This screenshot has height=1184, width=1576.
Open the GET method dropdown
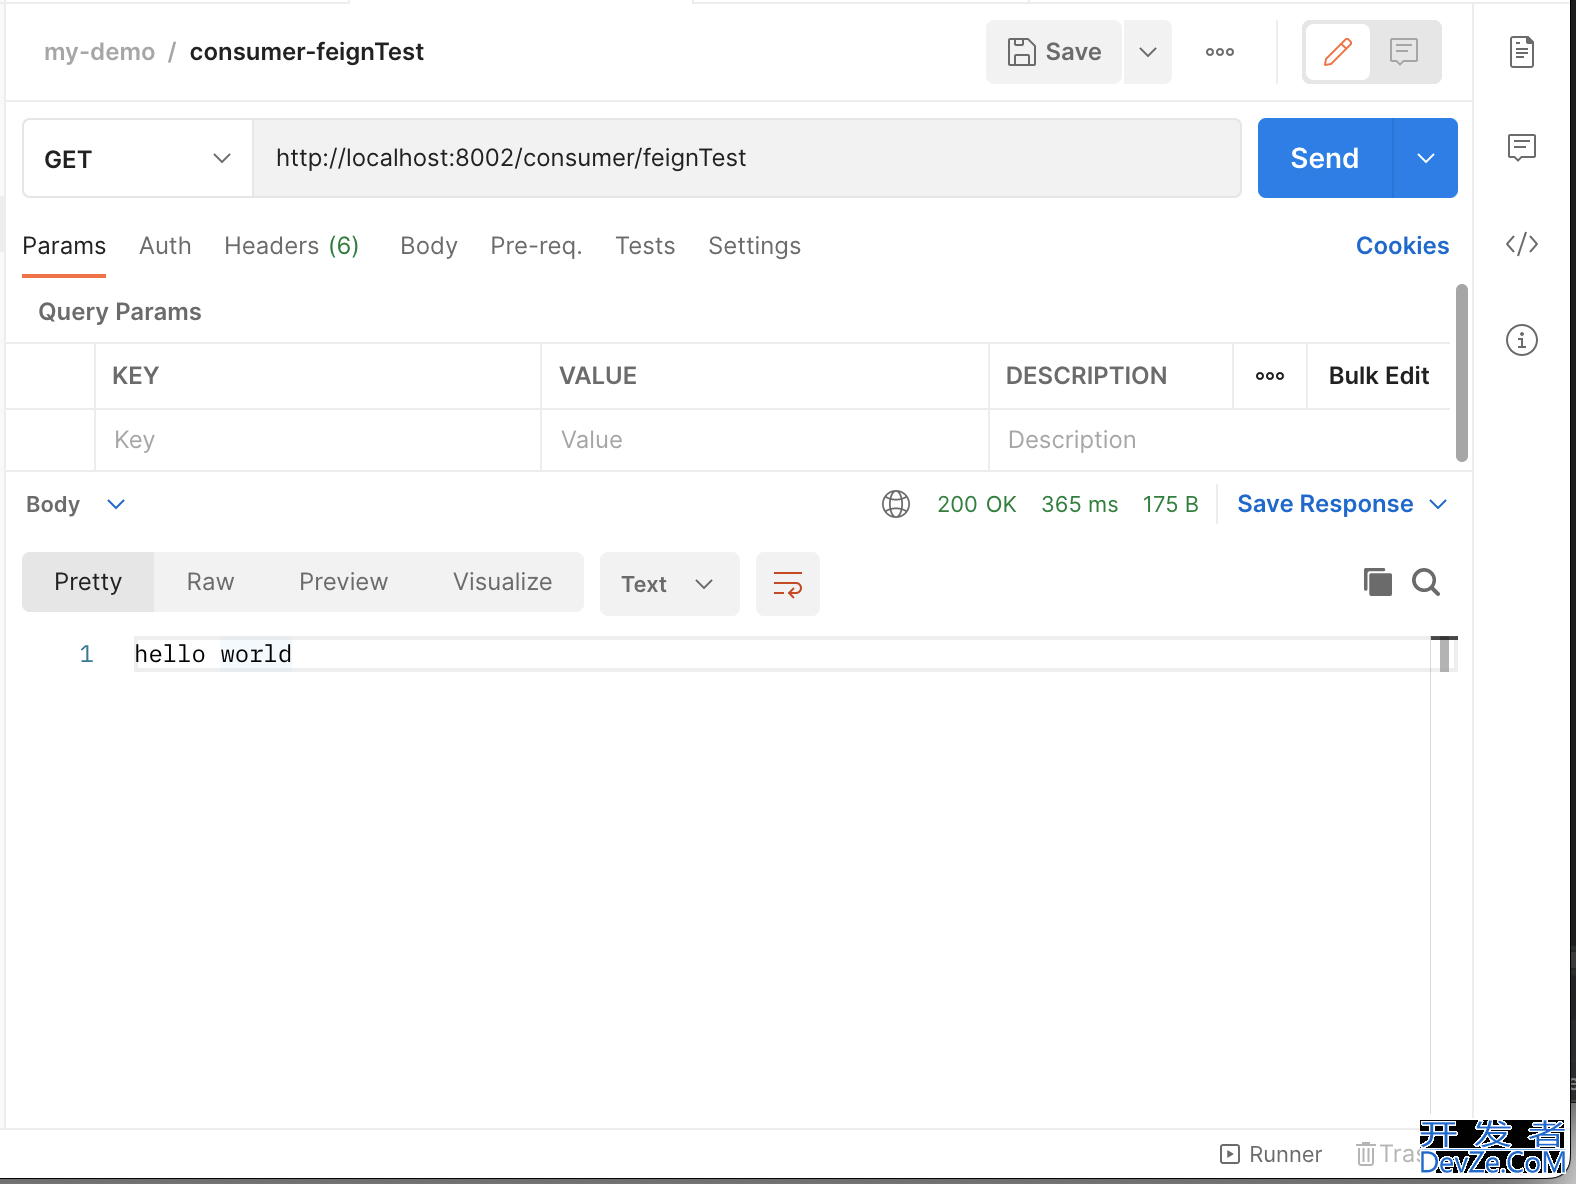tap(138, 159)
